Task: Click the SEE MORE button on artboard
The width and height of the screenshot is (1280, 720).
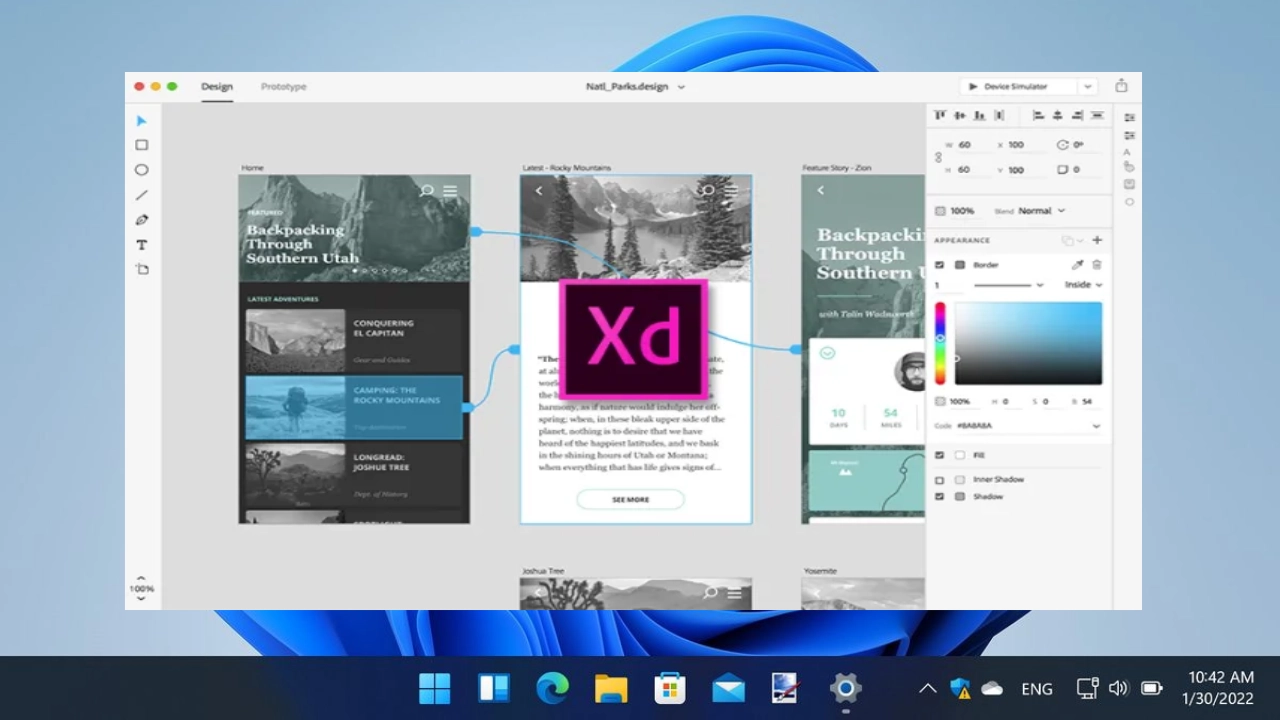Action: click(x=630, y=499)
